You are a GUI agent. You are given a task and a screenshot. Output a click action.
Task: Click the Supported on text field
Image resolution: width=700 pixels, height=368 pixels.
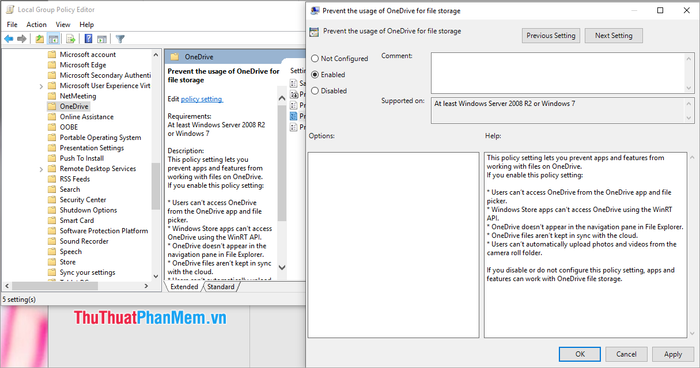(558, 110)
